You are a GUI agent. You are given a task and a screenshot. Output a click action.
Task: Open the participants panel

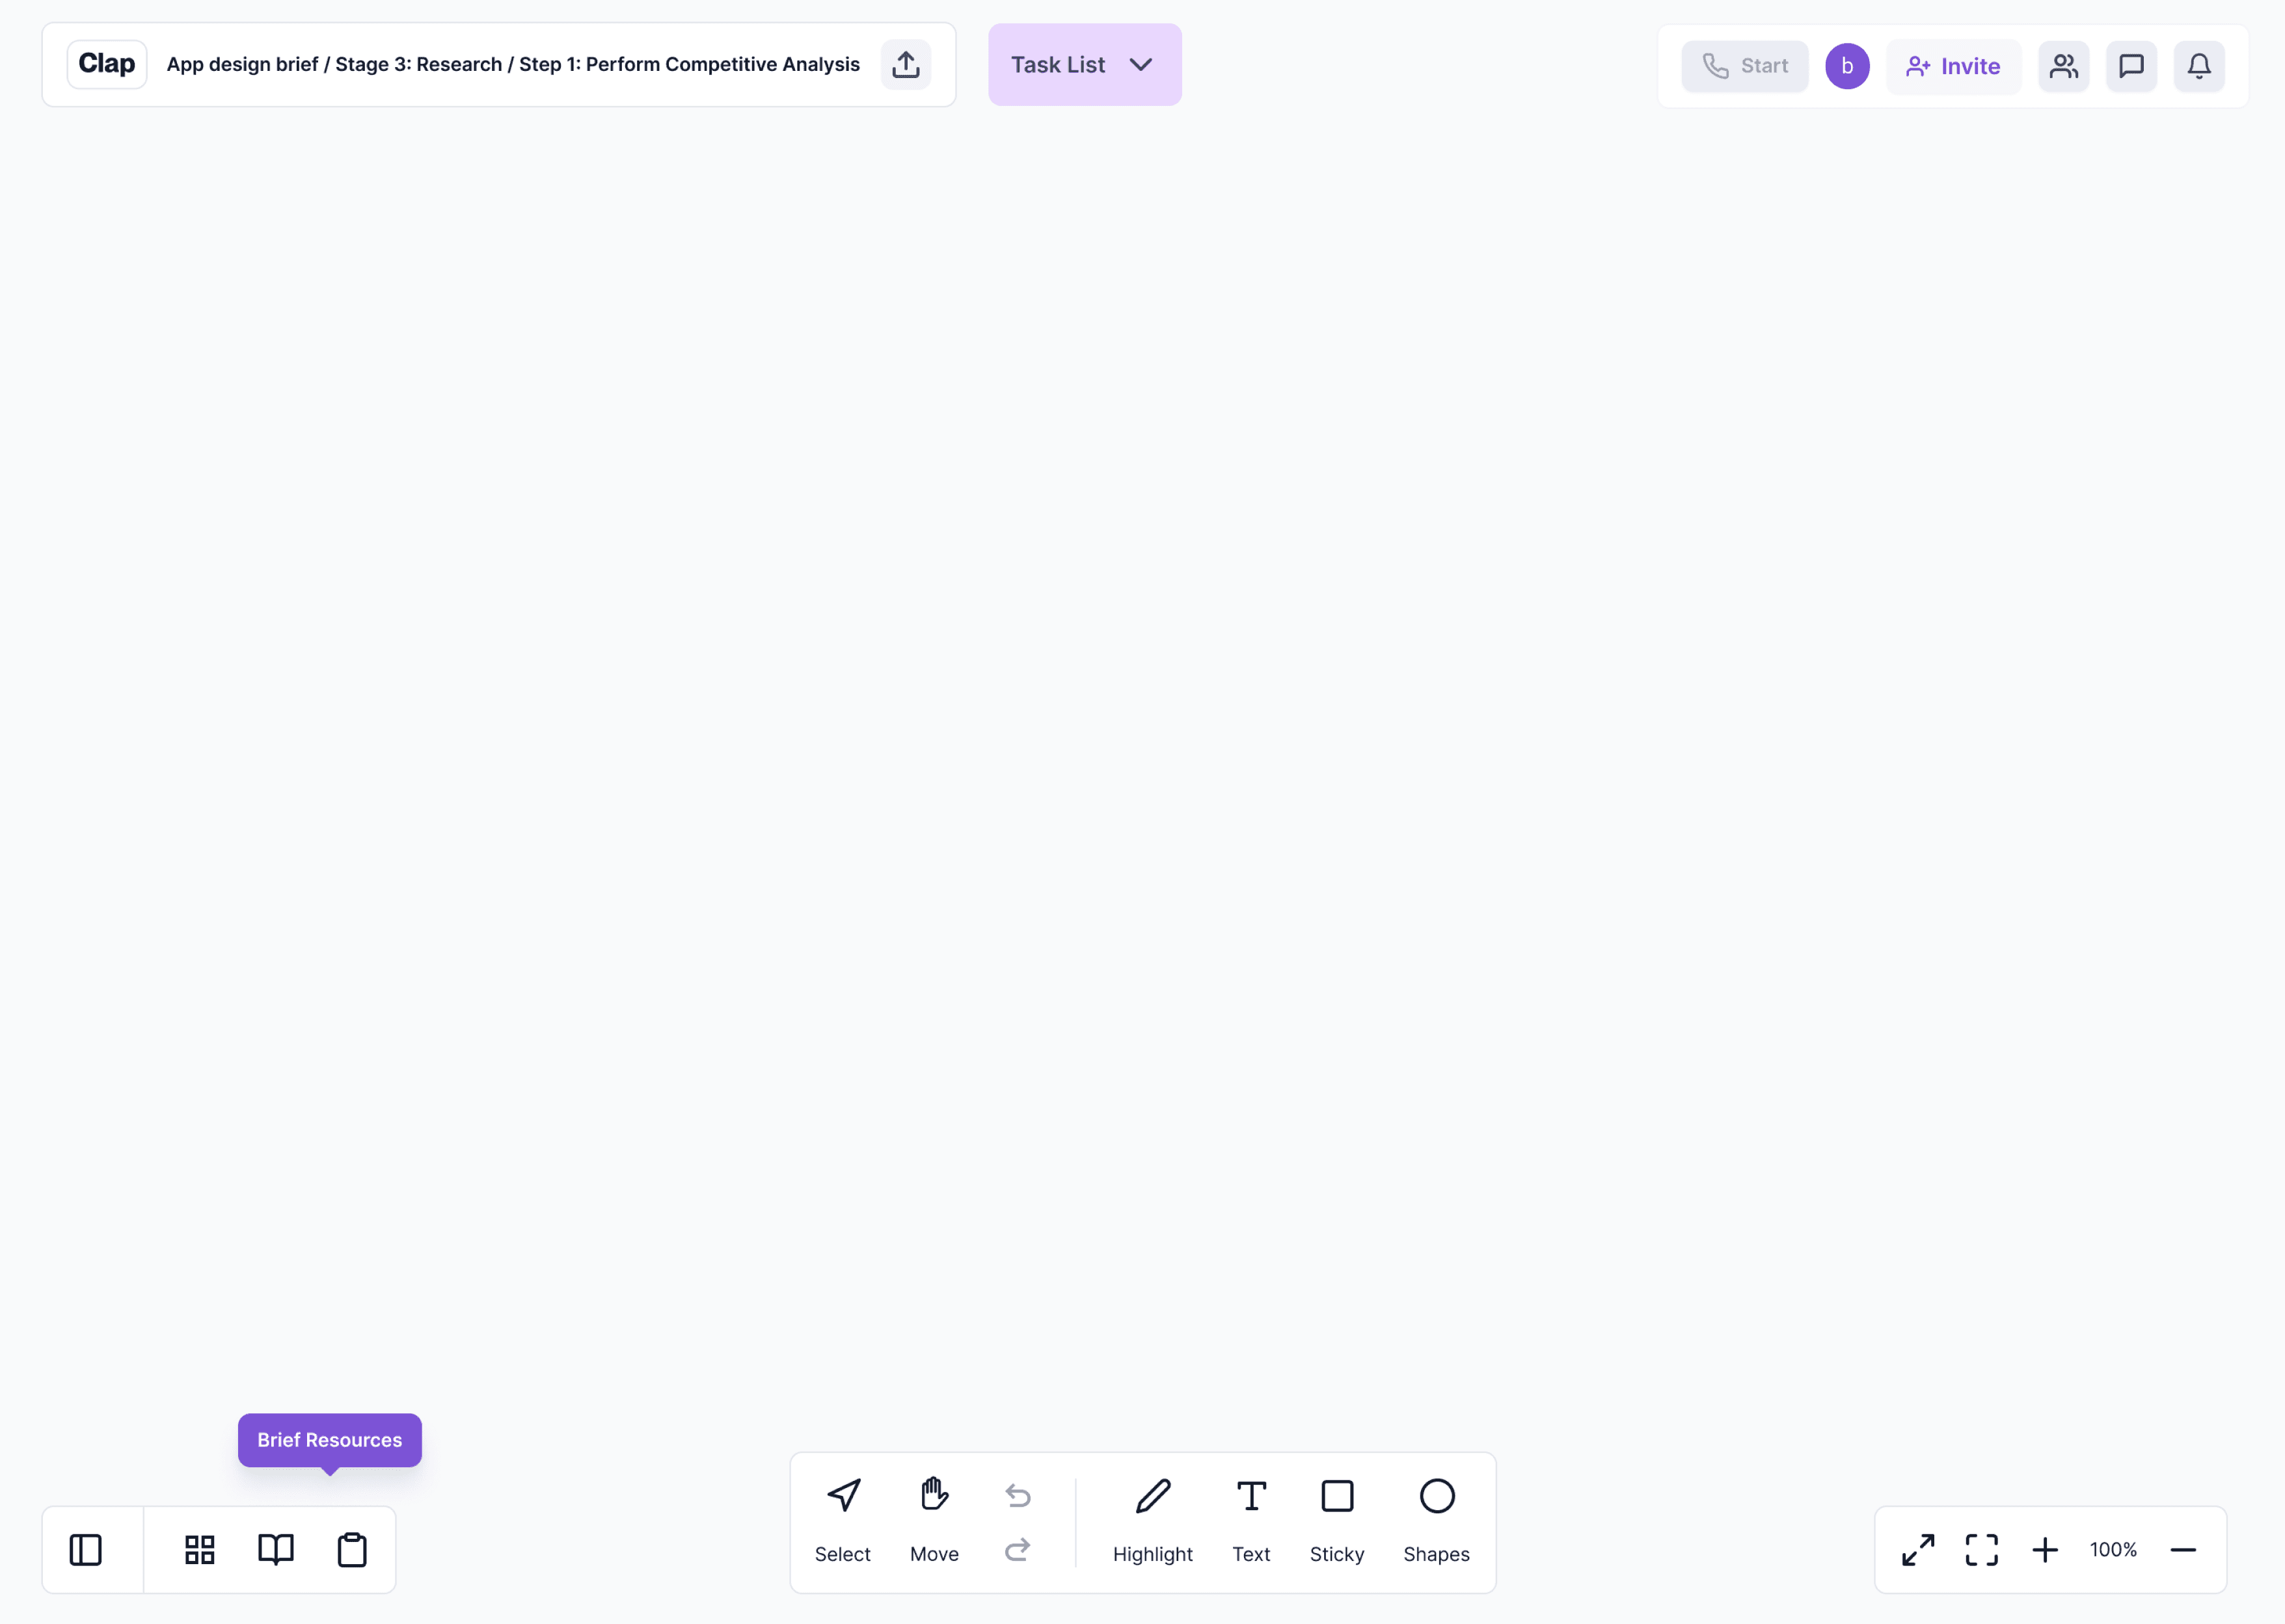pos(2064,66)
